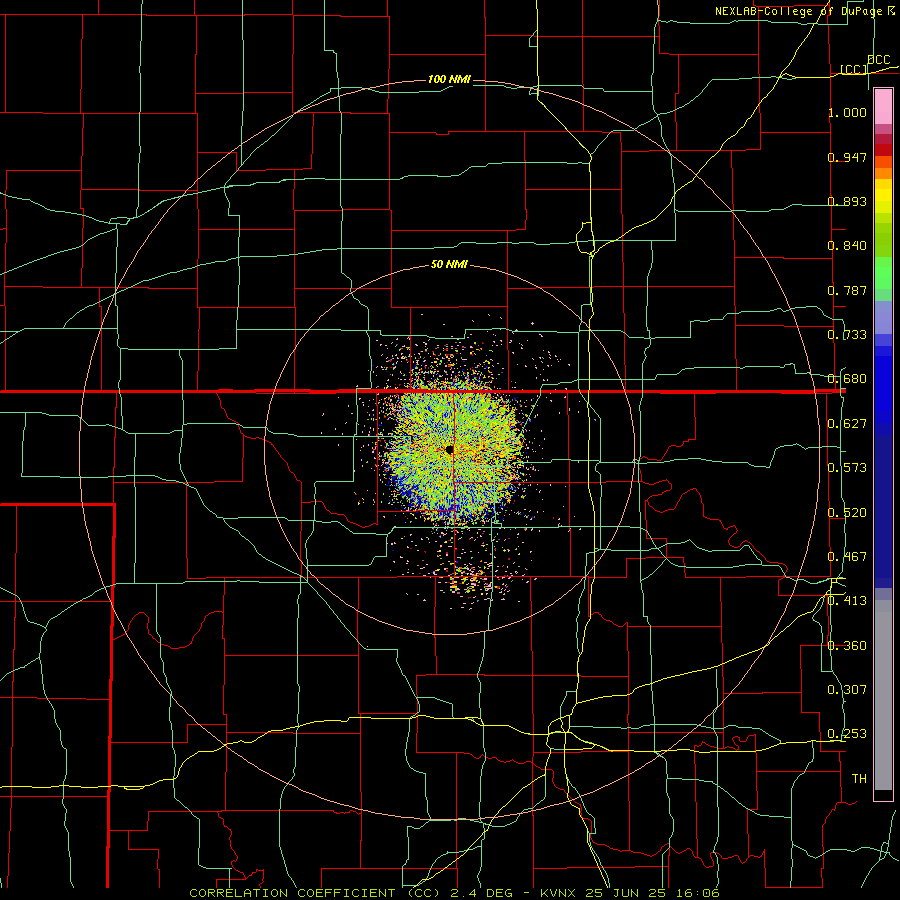Click the Correlation Coefficient caption at the bottom
900x900 pixels.
(x=454, y=893)
